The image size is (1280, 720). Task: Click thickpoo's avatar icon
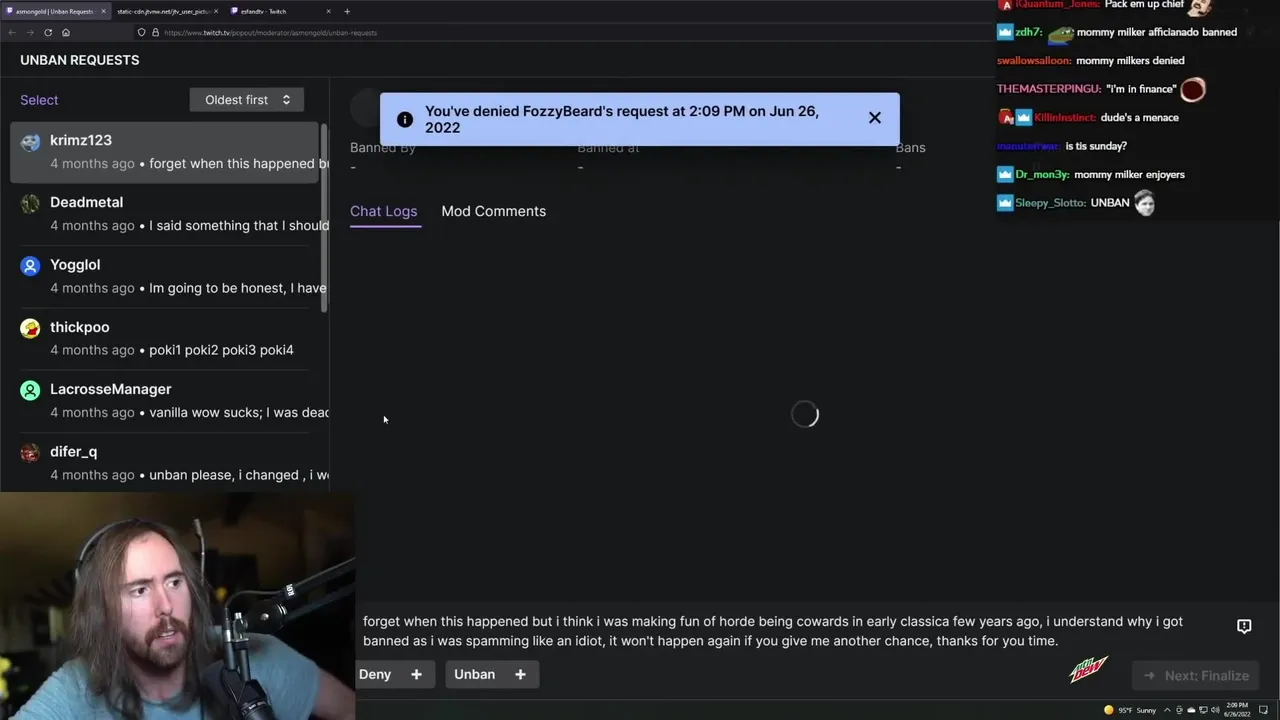[x=30, y=327]
